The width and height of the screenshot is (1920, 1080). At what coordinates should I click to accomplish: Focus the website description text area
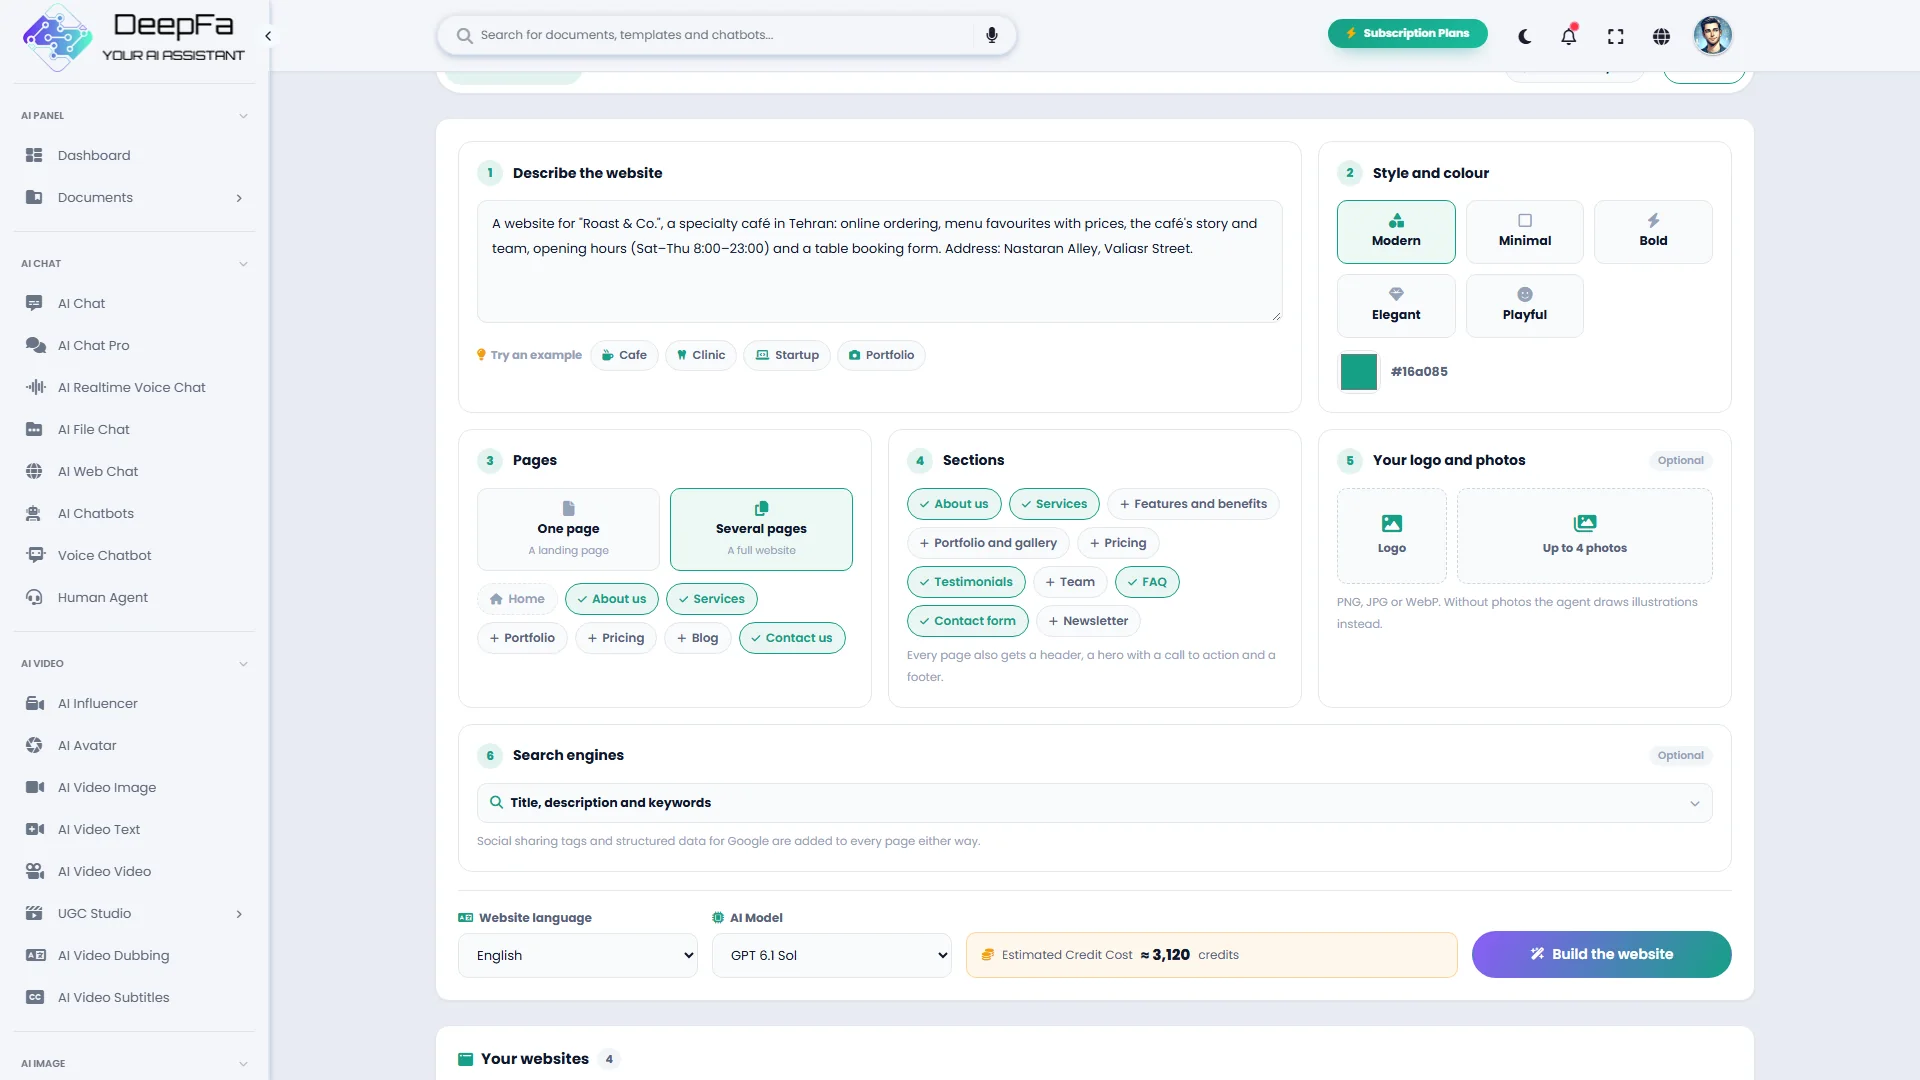[879, 261]
